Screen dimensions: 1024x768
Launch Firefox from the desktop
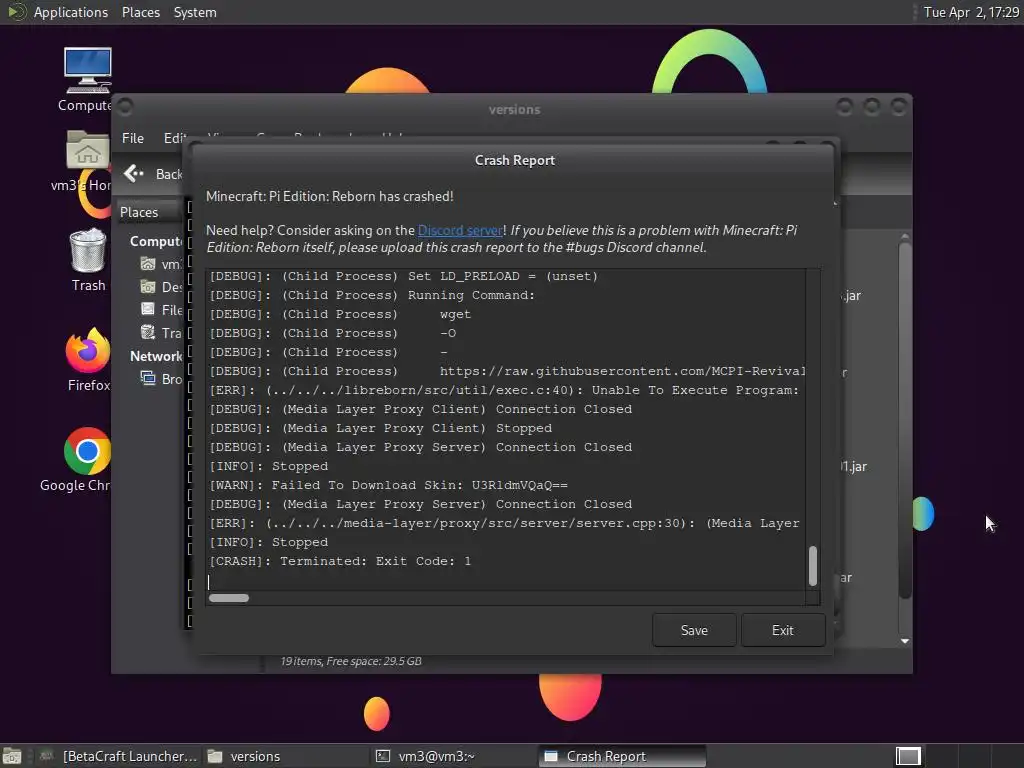88,359
